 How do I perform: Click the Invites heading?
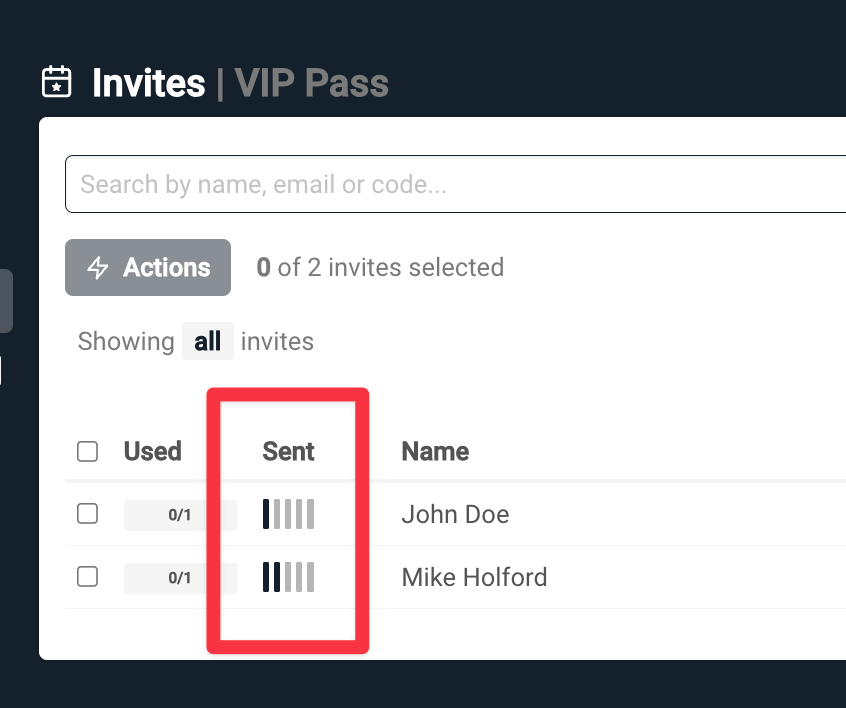(148, 83)
